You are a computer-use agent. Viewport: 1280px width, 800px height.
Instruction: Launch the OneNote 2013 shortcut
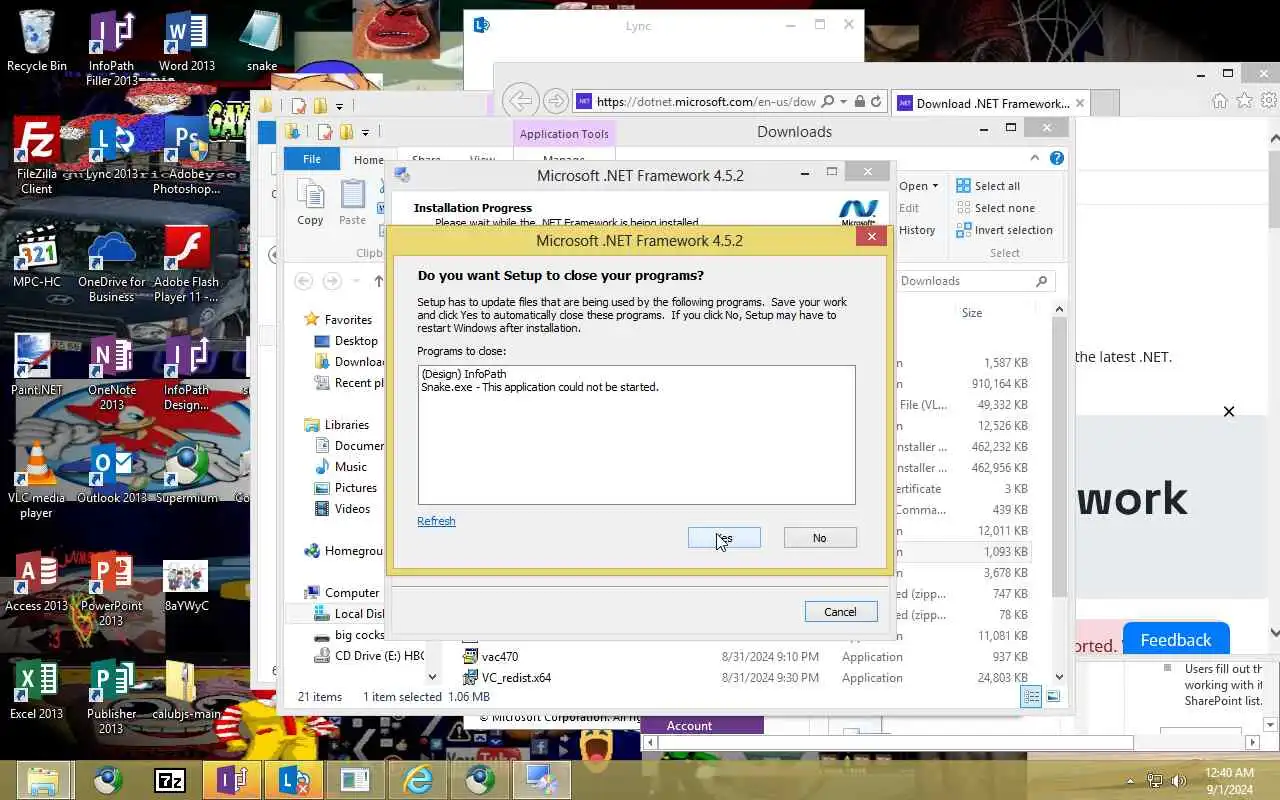pos(111,372)
